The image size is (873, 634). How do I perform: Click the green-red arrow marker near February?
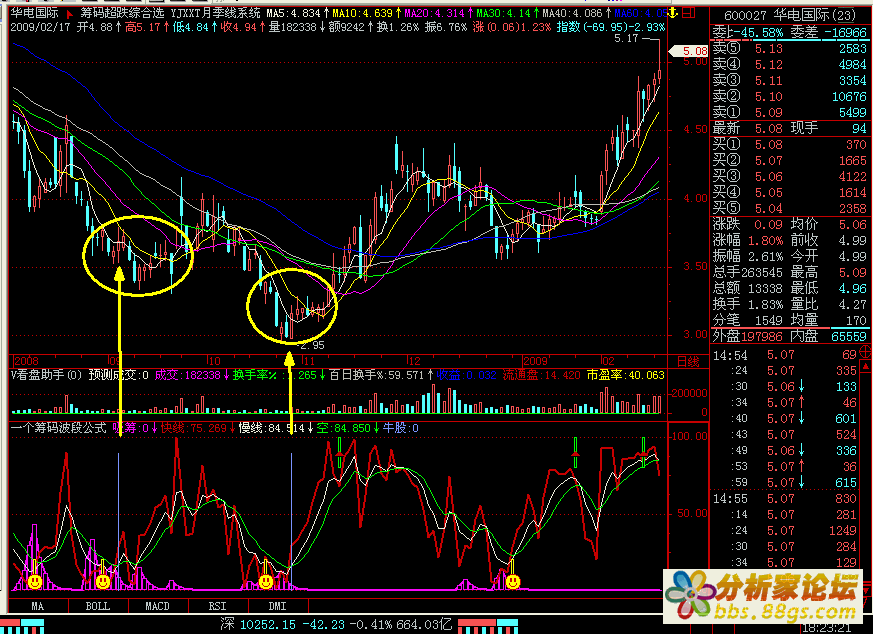pyautogui.click(x=644, y=452)
